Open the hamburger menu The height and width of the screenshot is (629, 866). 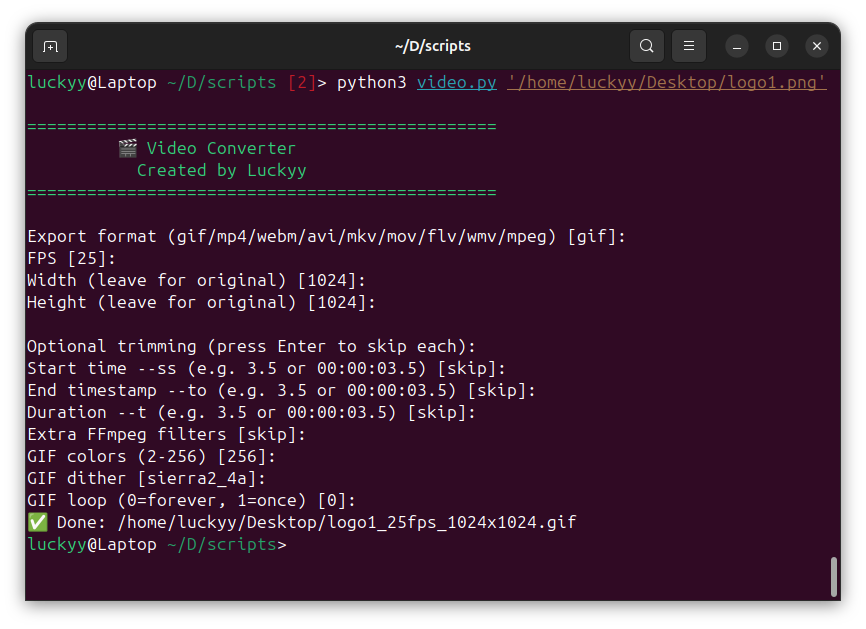tap(688, 46)
